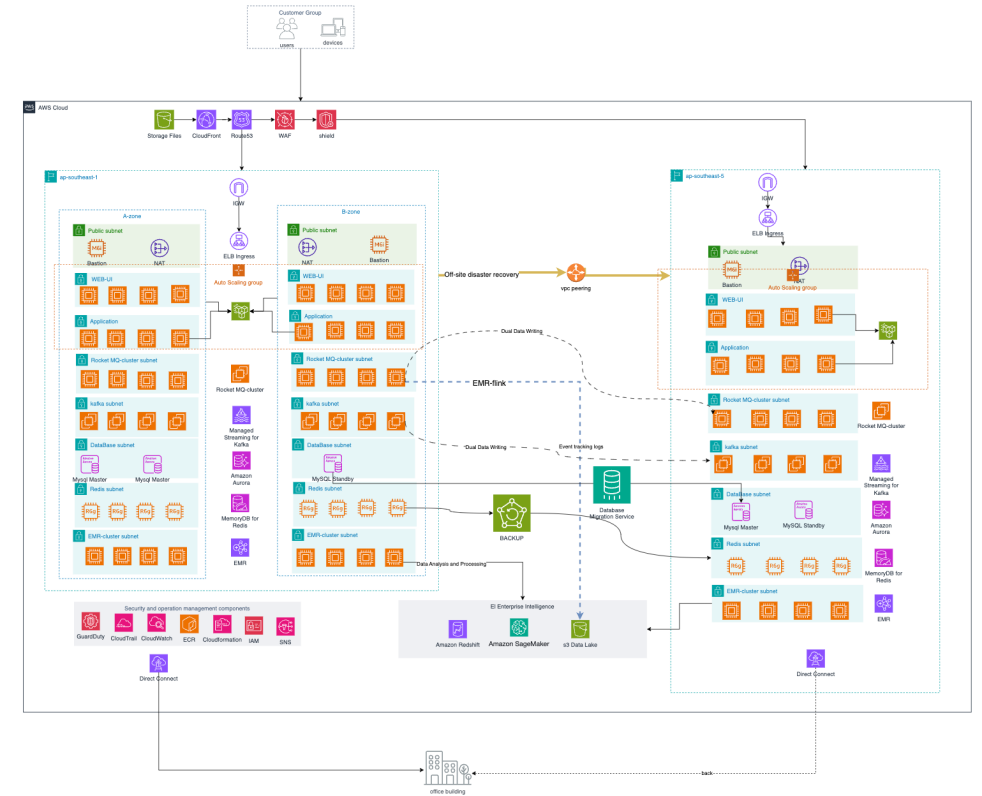This screenshot has width=982, height=796.
Task: Click the Storage Files S3 bucket icon
Action: click(x=164, y=120)
